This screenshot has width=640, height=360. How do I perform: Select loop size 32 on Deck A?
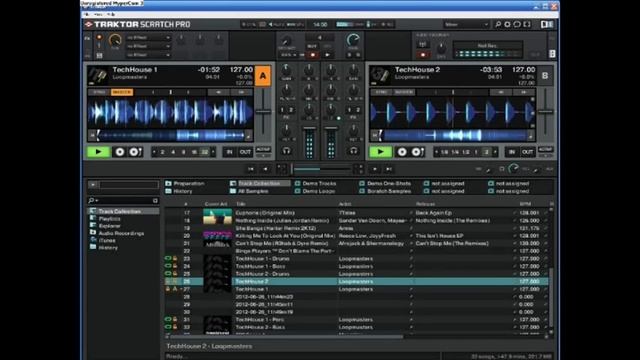click(204, 152)
